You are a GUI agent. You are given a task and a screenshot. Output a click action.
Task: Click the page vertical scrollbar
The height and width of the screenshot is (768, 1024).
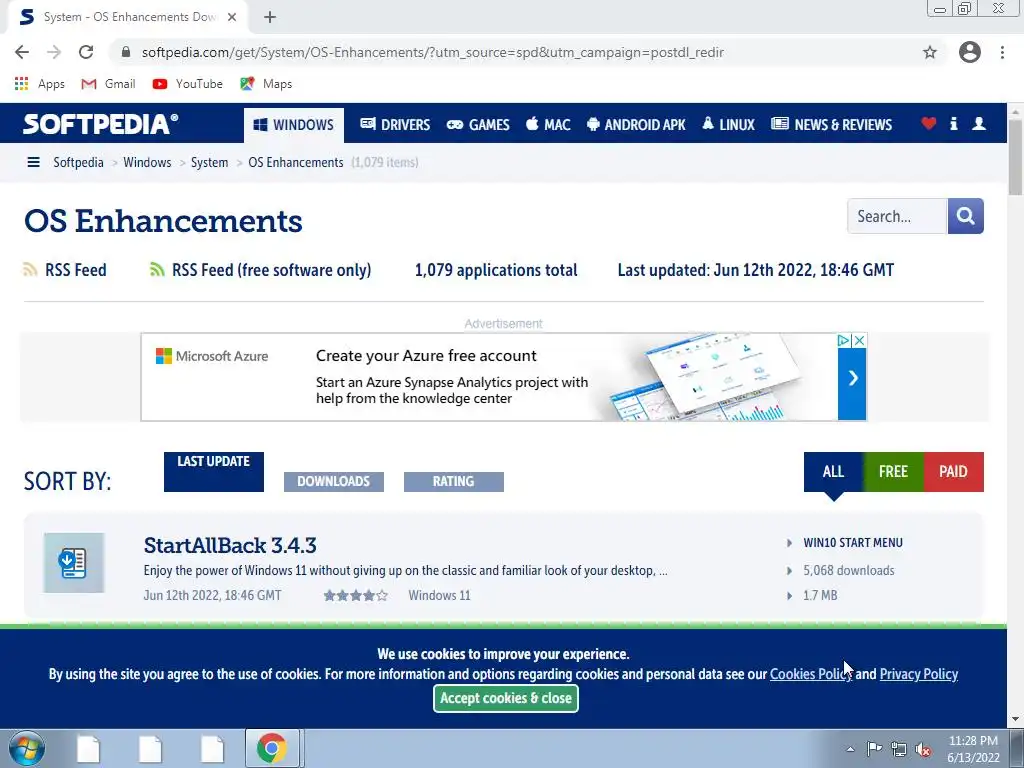pyautogui.click(x=1016, y=157)
